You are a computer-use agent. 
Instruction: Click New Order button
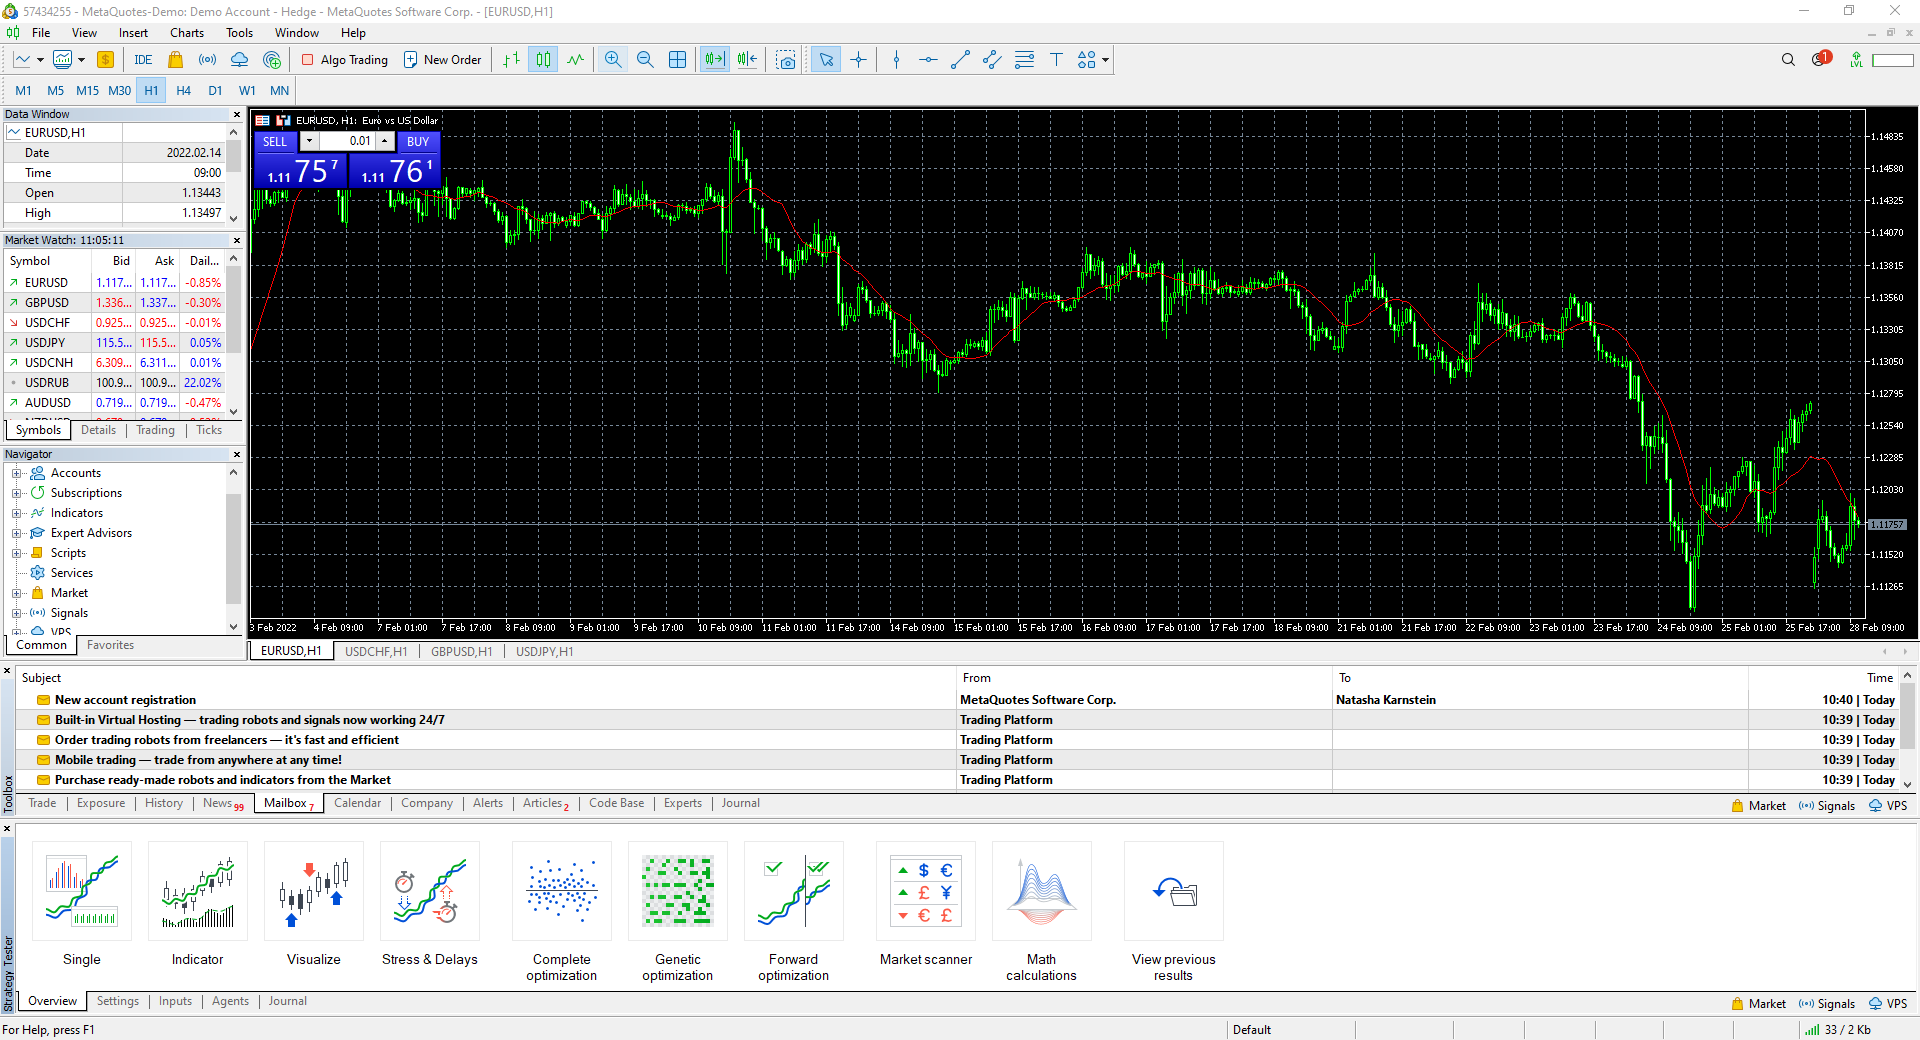coord(443,60)
